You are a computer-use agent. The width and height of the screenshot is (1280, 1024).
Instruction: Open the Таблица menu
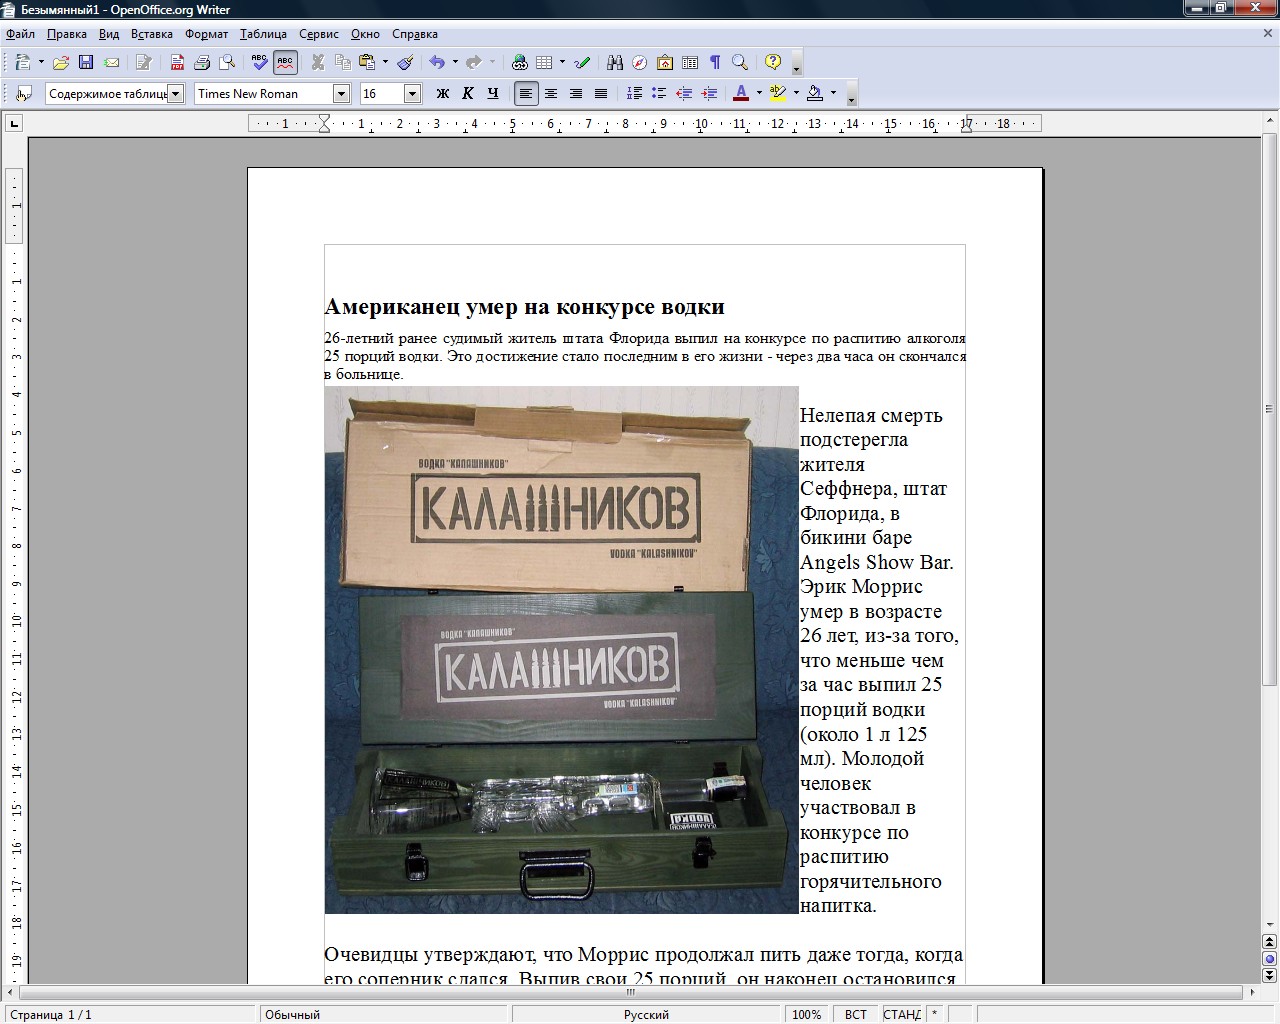point(263,34)
